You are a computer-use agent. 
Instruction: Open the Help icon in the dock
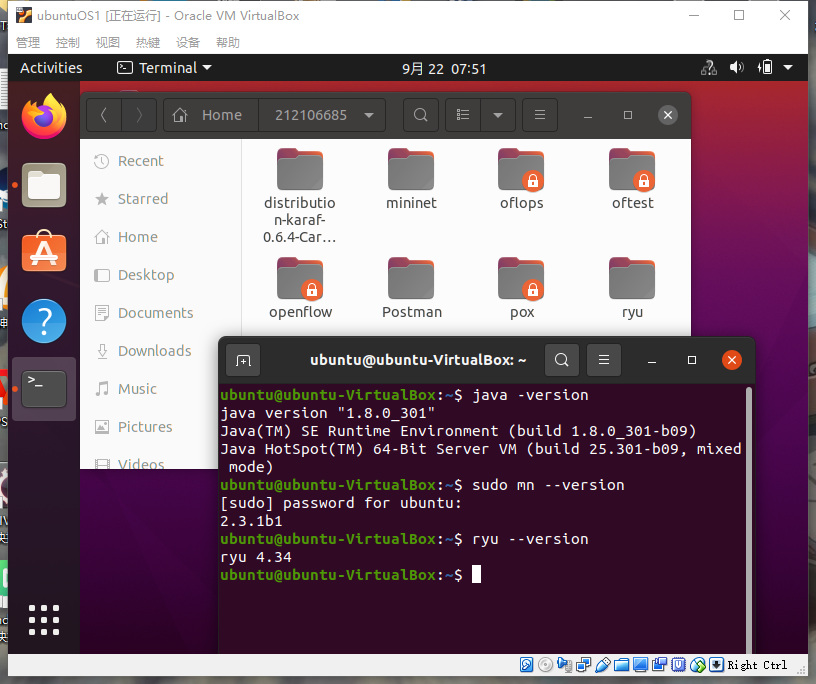[x=44, y=321]
